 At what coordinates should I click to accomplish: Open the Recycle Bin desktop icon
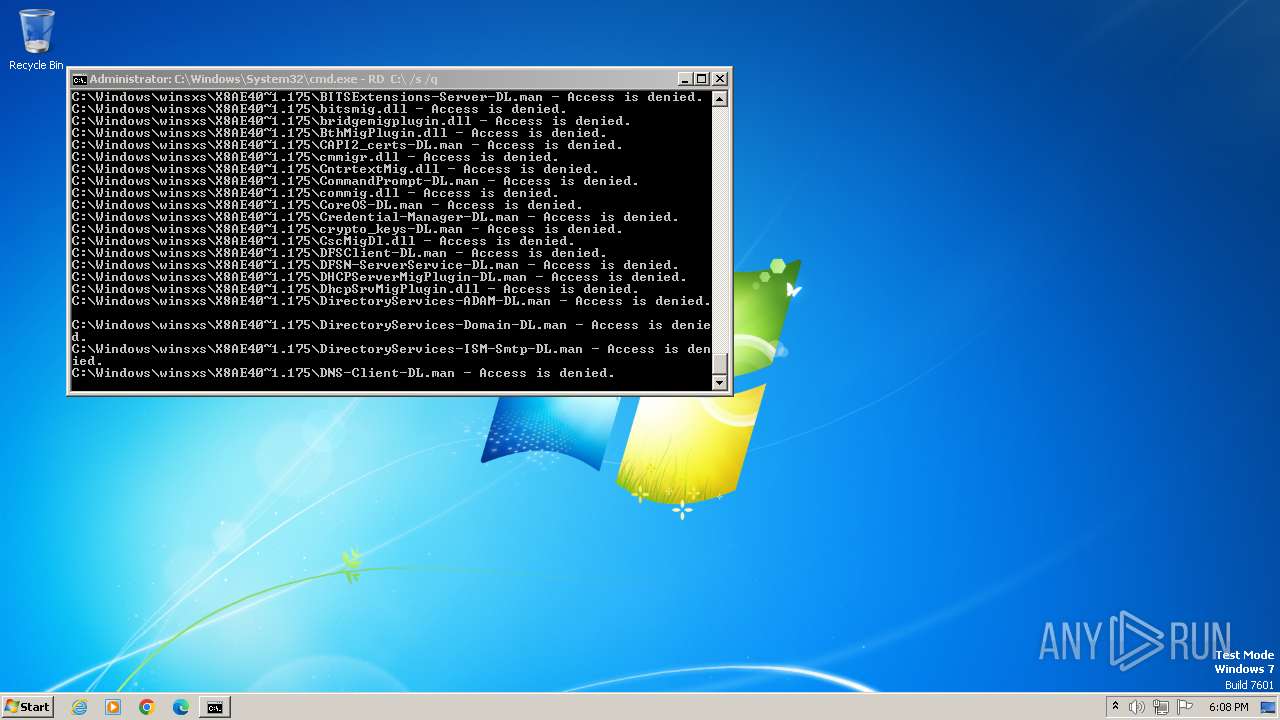click(x=36, y=40)
